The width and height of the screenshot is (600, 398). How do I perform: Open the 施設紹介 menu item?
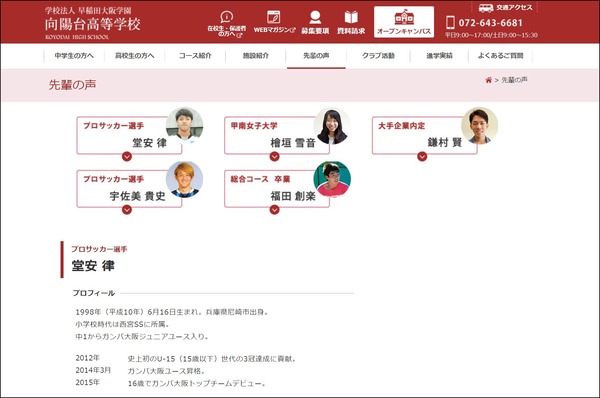(x=256, y=56)
